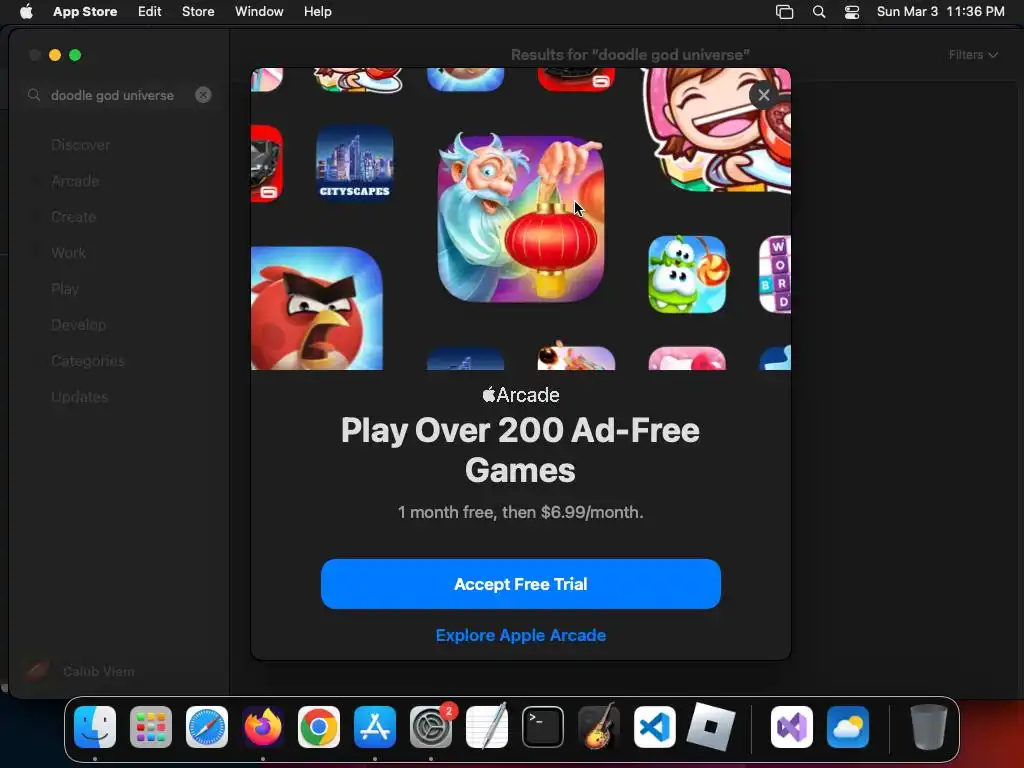The image size is (1024, 768).
Task: Open Create in the sidebar
Action: tap(73, 217)
